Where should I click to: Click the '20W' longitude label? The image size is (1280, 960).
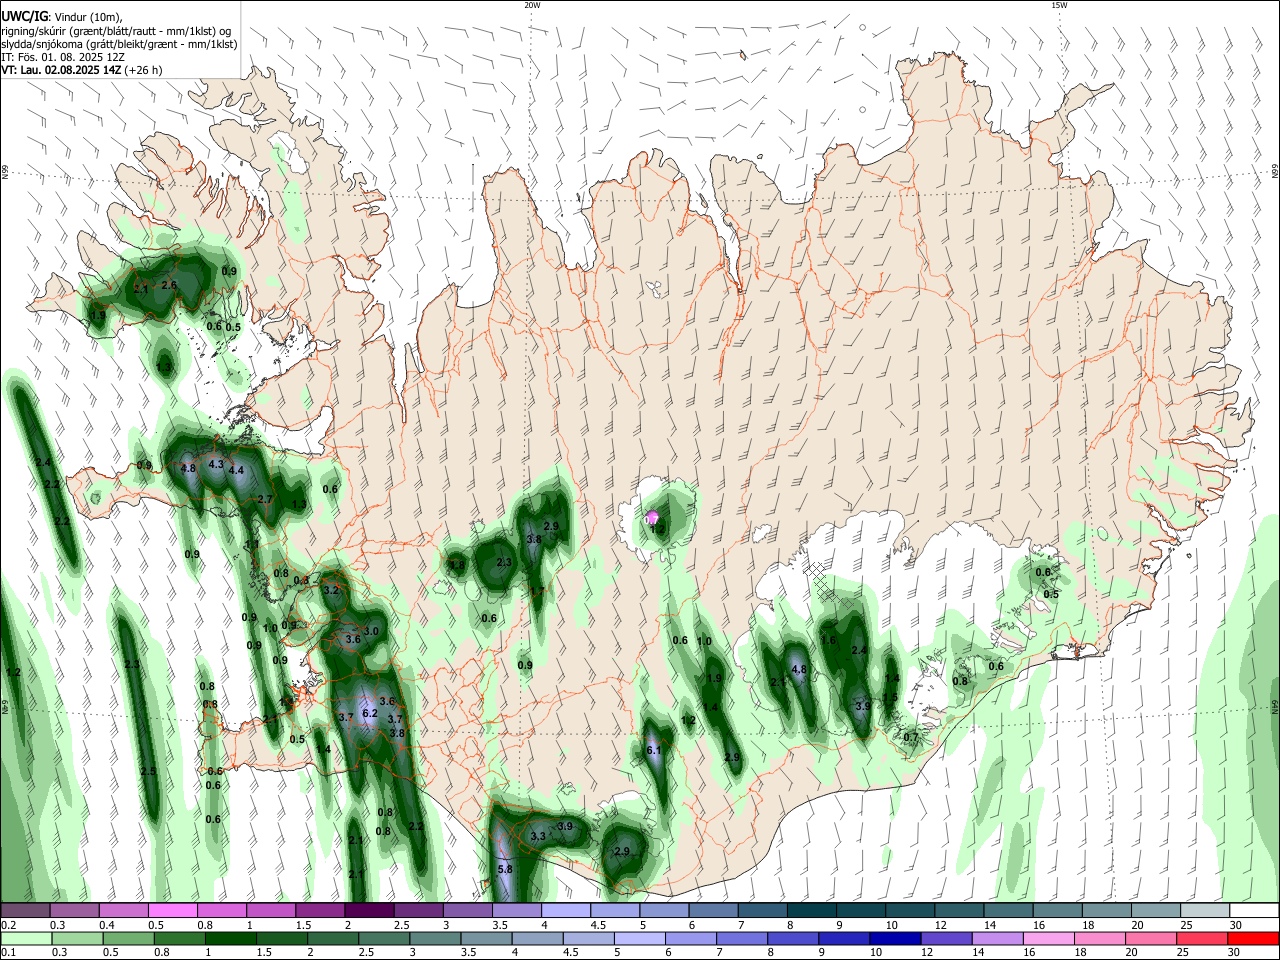532,5
